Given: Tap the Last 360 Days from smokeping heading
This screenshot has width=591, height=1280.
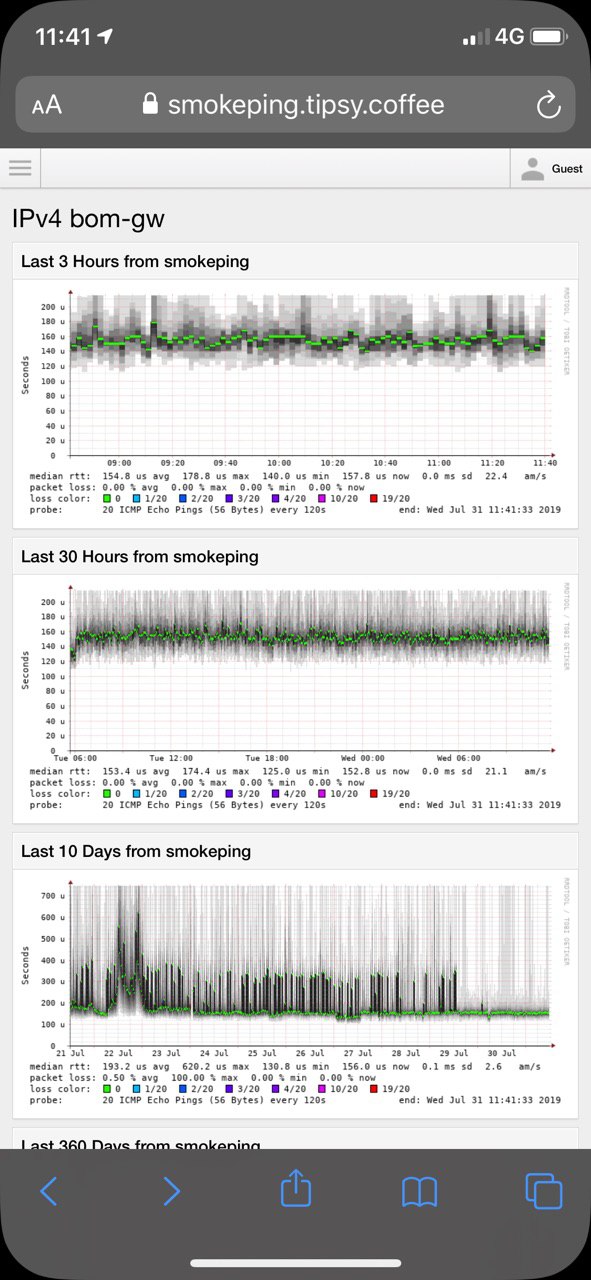Looking at the screenshot, I should pyautogui.click(x=141, y=1145).
